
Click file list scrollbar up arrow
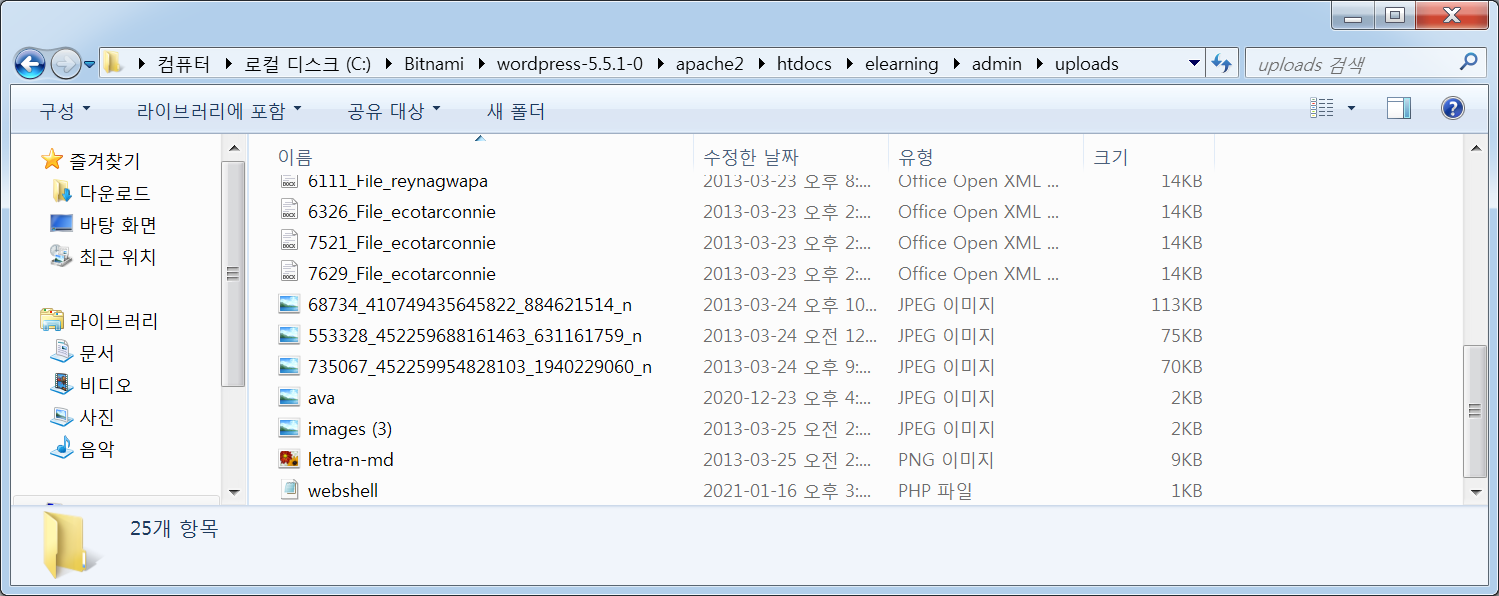pos(1474,149)
